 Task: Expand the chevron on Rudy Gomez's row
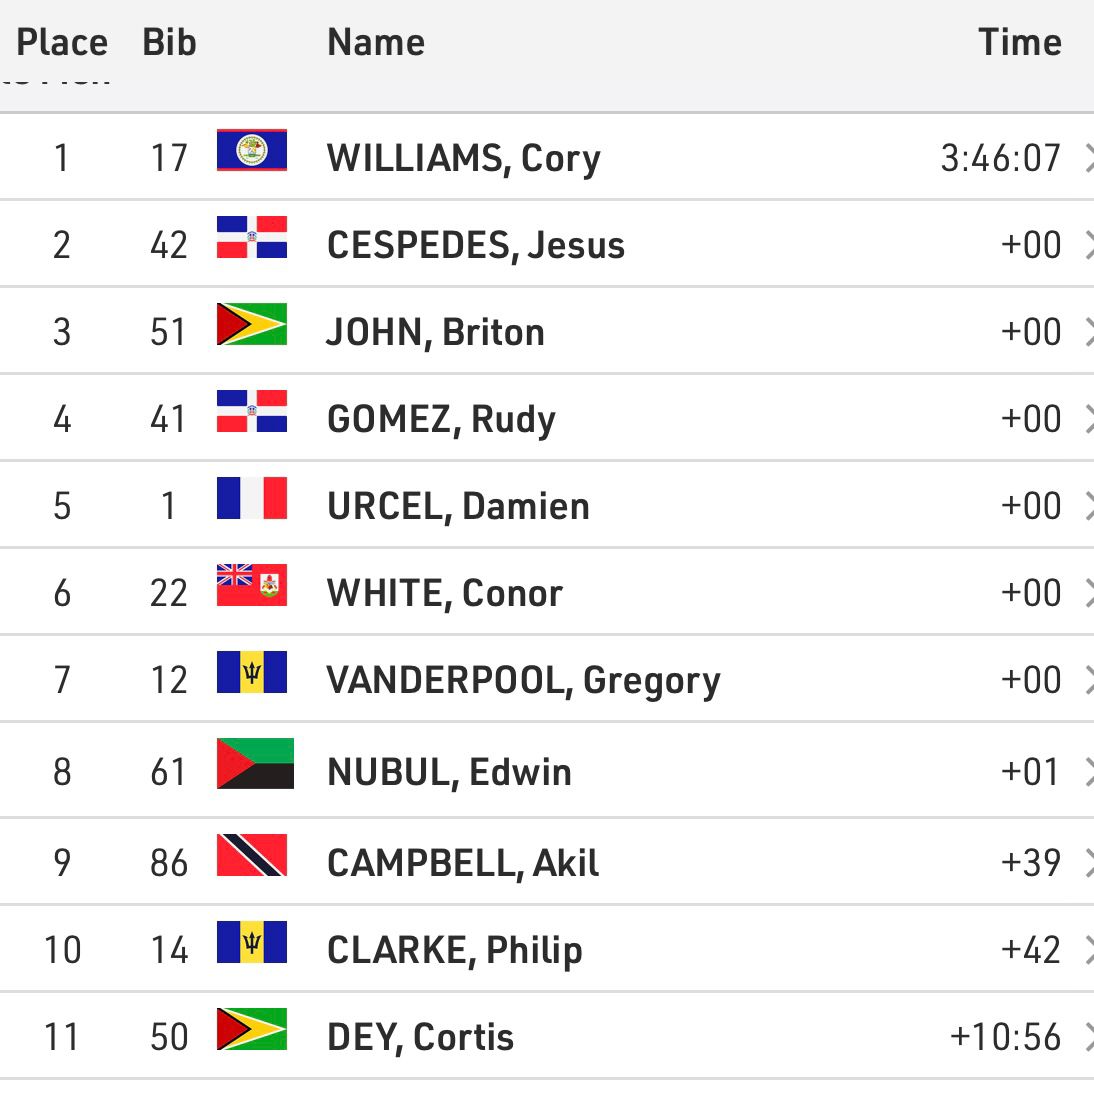pyautogui.click(x=1088, y=419)
